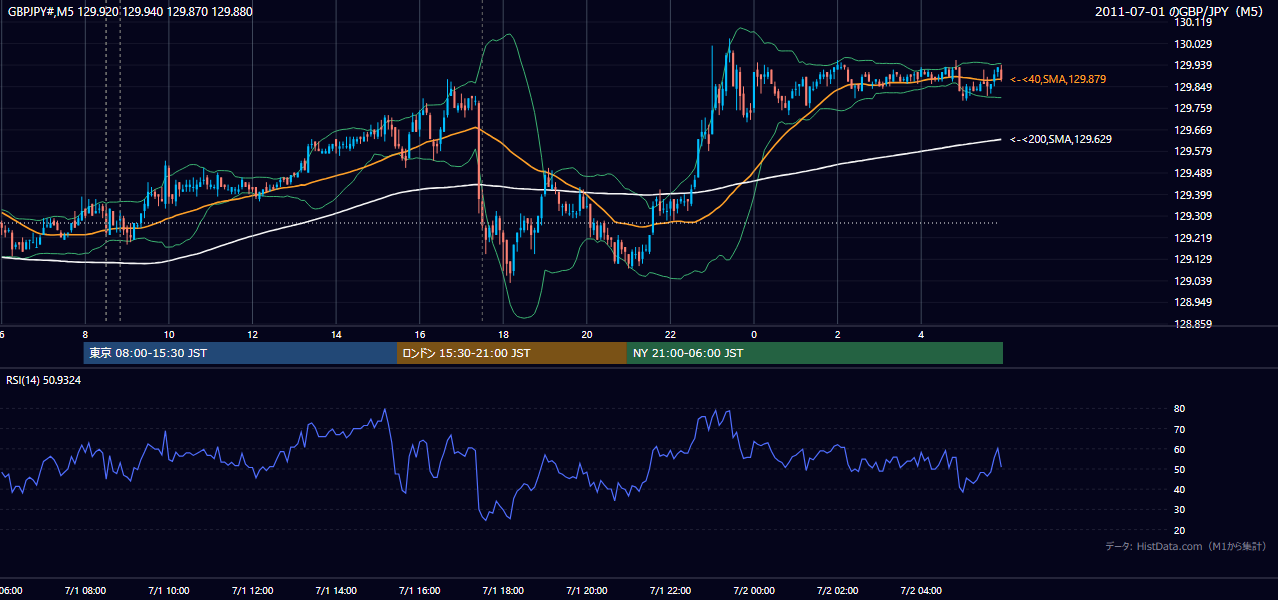Click the 129.489 price axis label
Screen dimensions: 1278x600
click(1193, 173)
